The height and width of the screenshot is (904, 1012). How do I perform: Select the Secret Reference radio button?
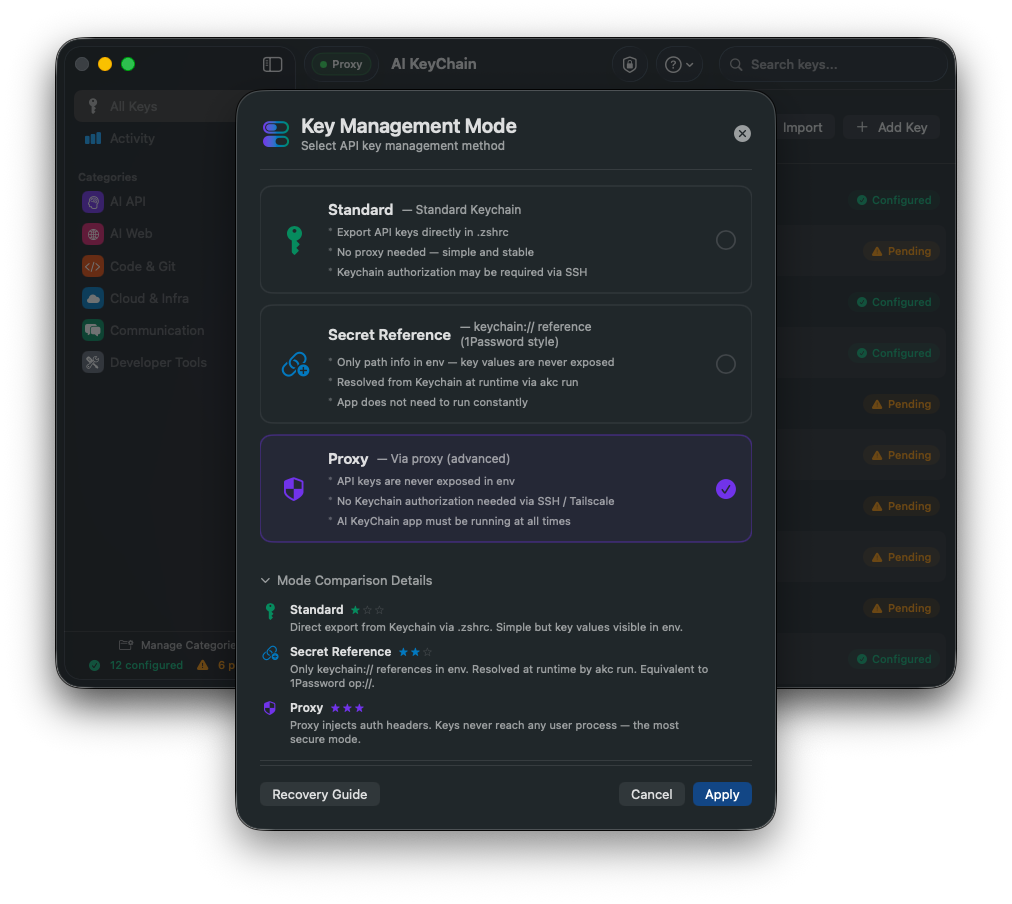(x=725, y=364)
